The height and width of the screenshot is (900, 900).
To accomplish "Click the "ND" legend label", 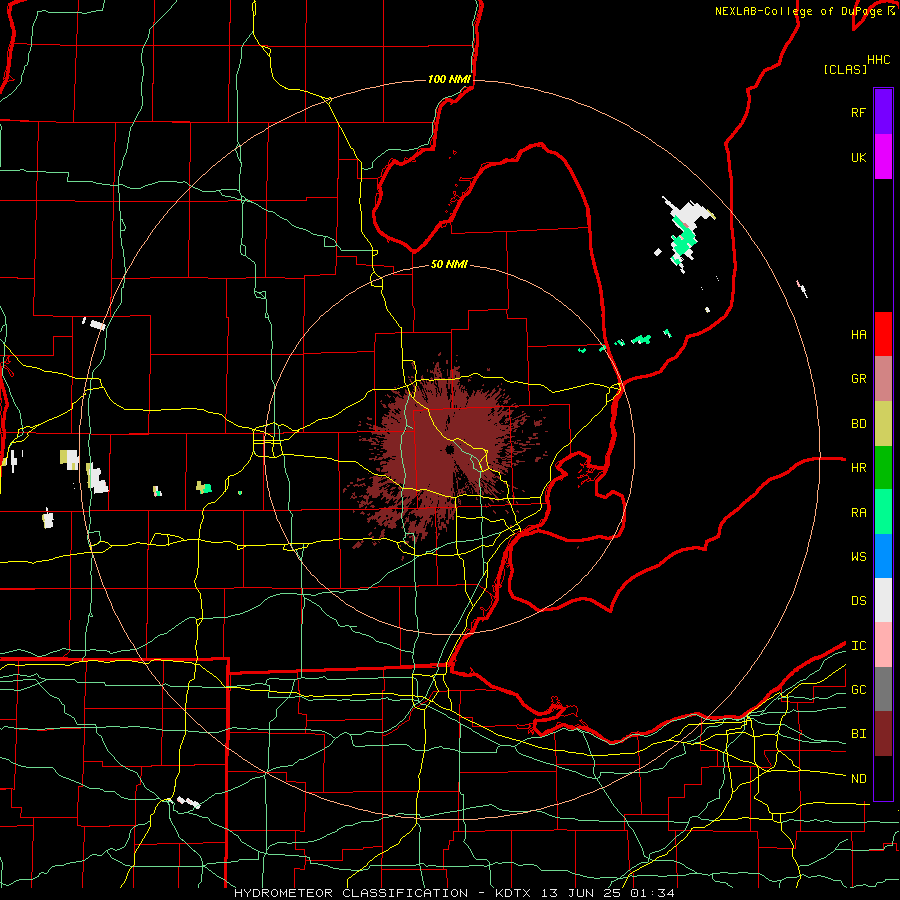I will pyautogui.click(x=858, y=779).
